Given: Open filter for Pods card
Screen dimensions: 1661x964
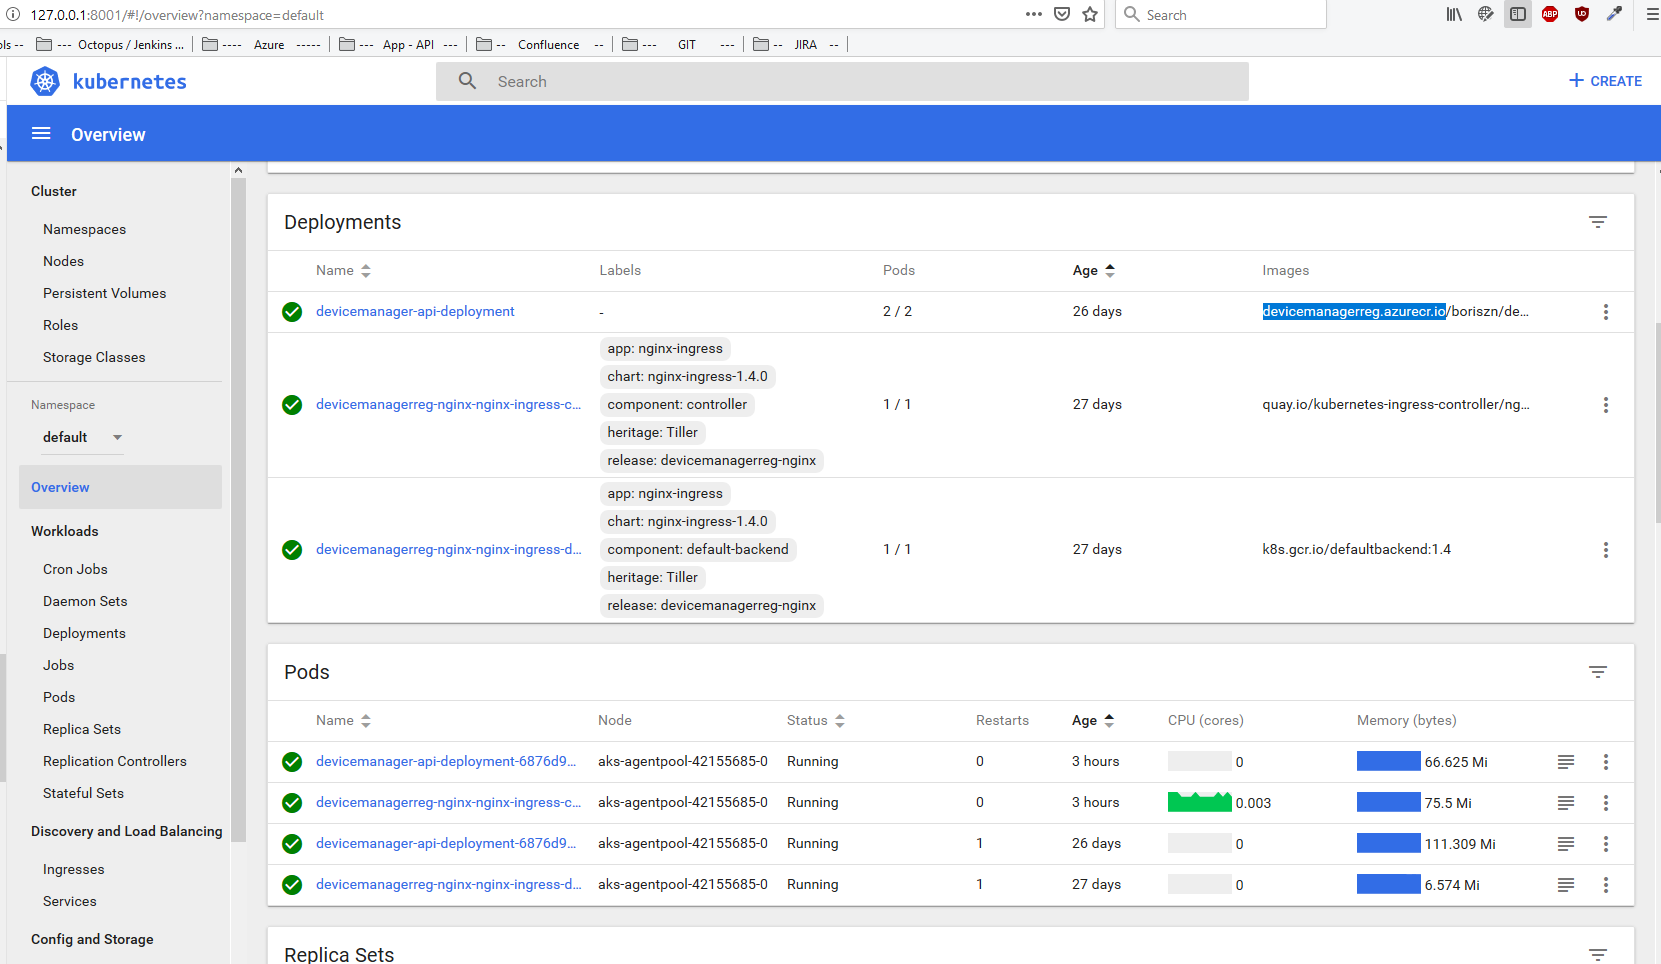Looking at the screenshot, I should click(1598, 672).
